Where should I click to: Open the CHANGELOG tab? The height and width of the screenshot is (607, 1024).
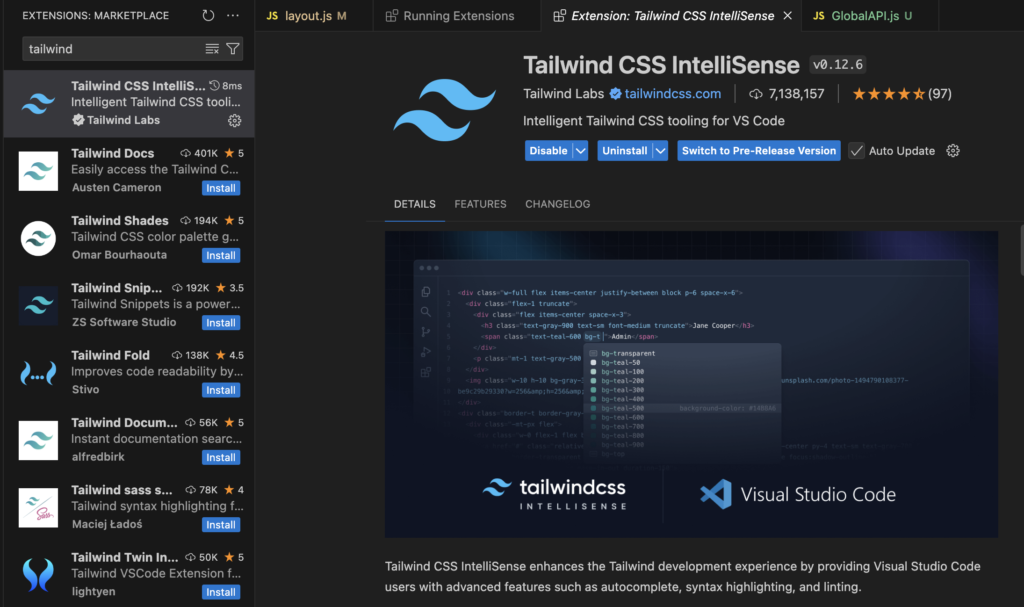557,204
